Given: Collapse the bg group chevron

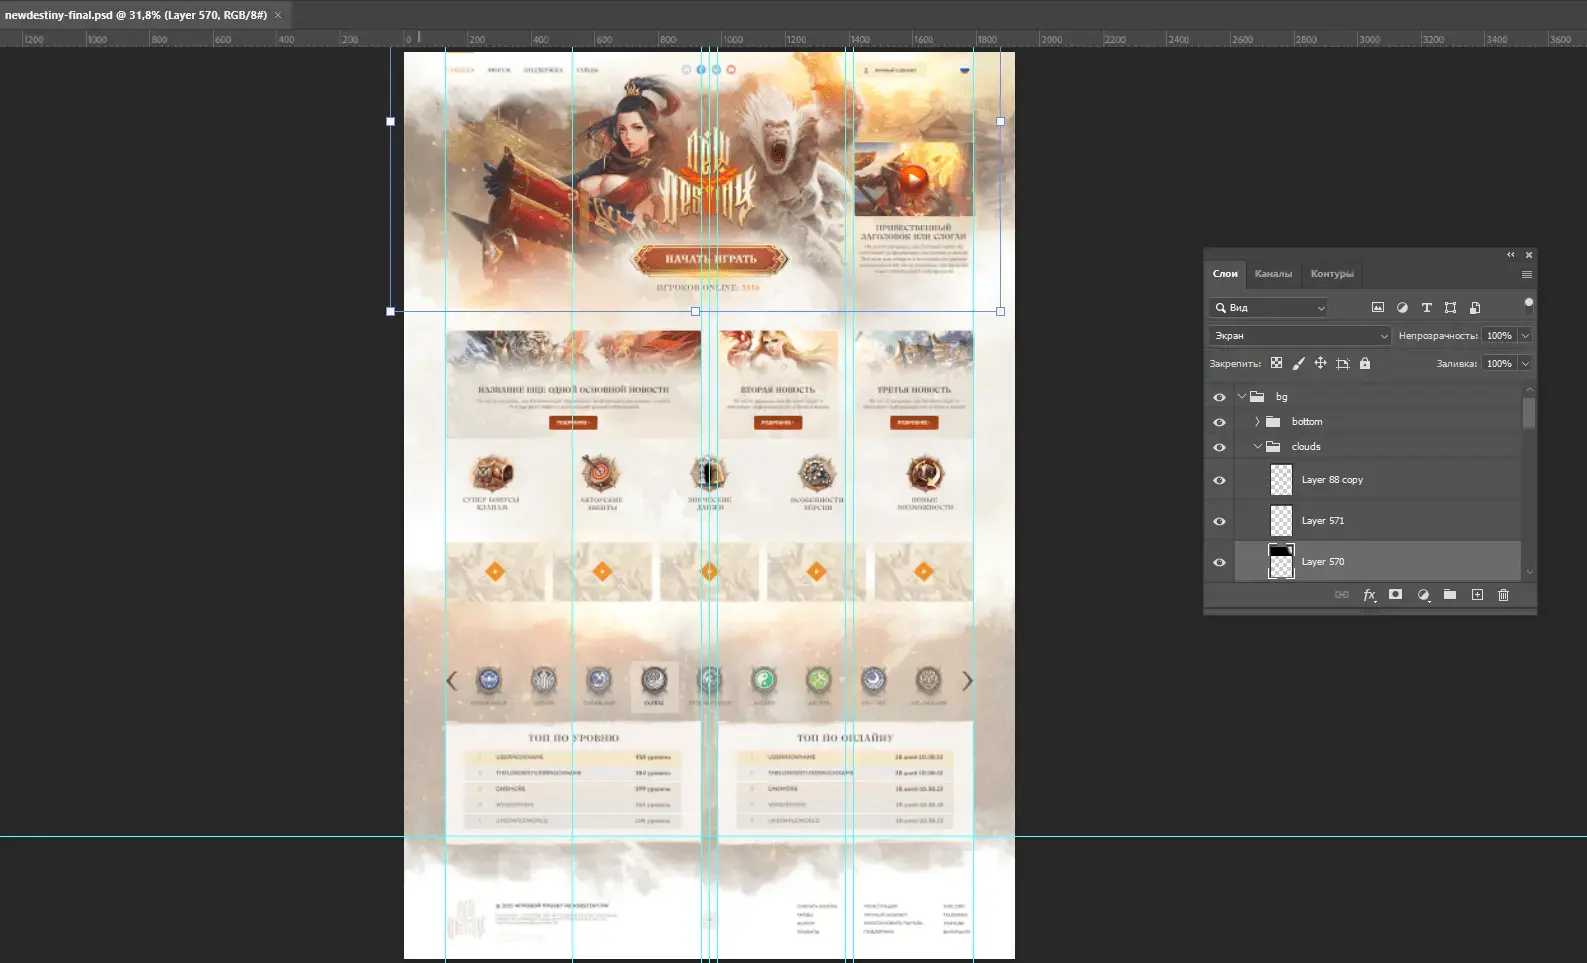Looking at the screenshot, I should [x=1242, y=397].
